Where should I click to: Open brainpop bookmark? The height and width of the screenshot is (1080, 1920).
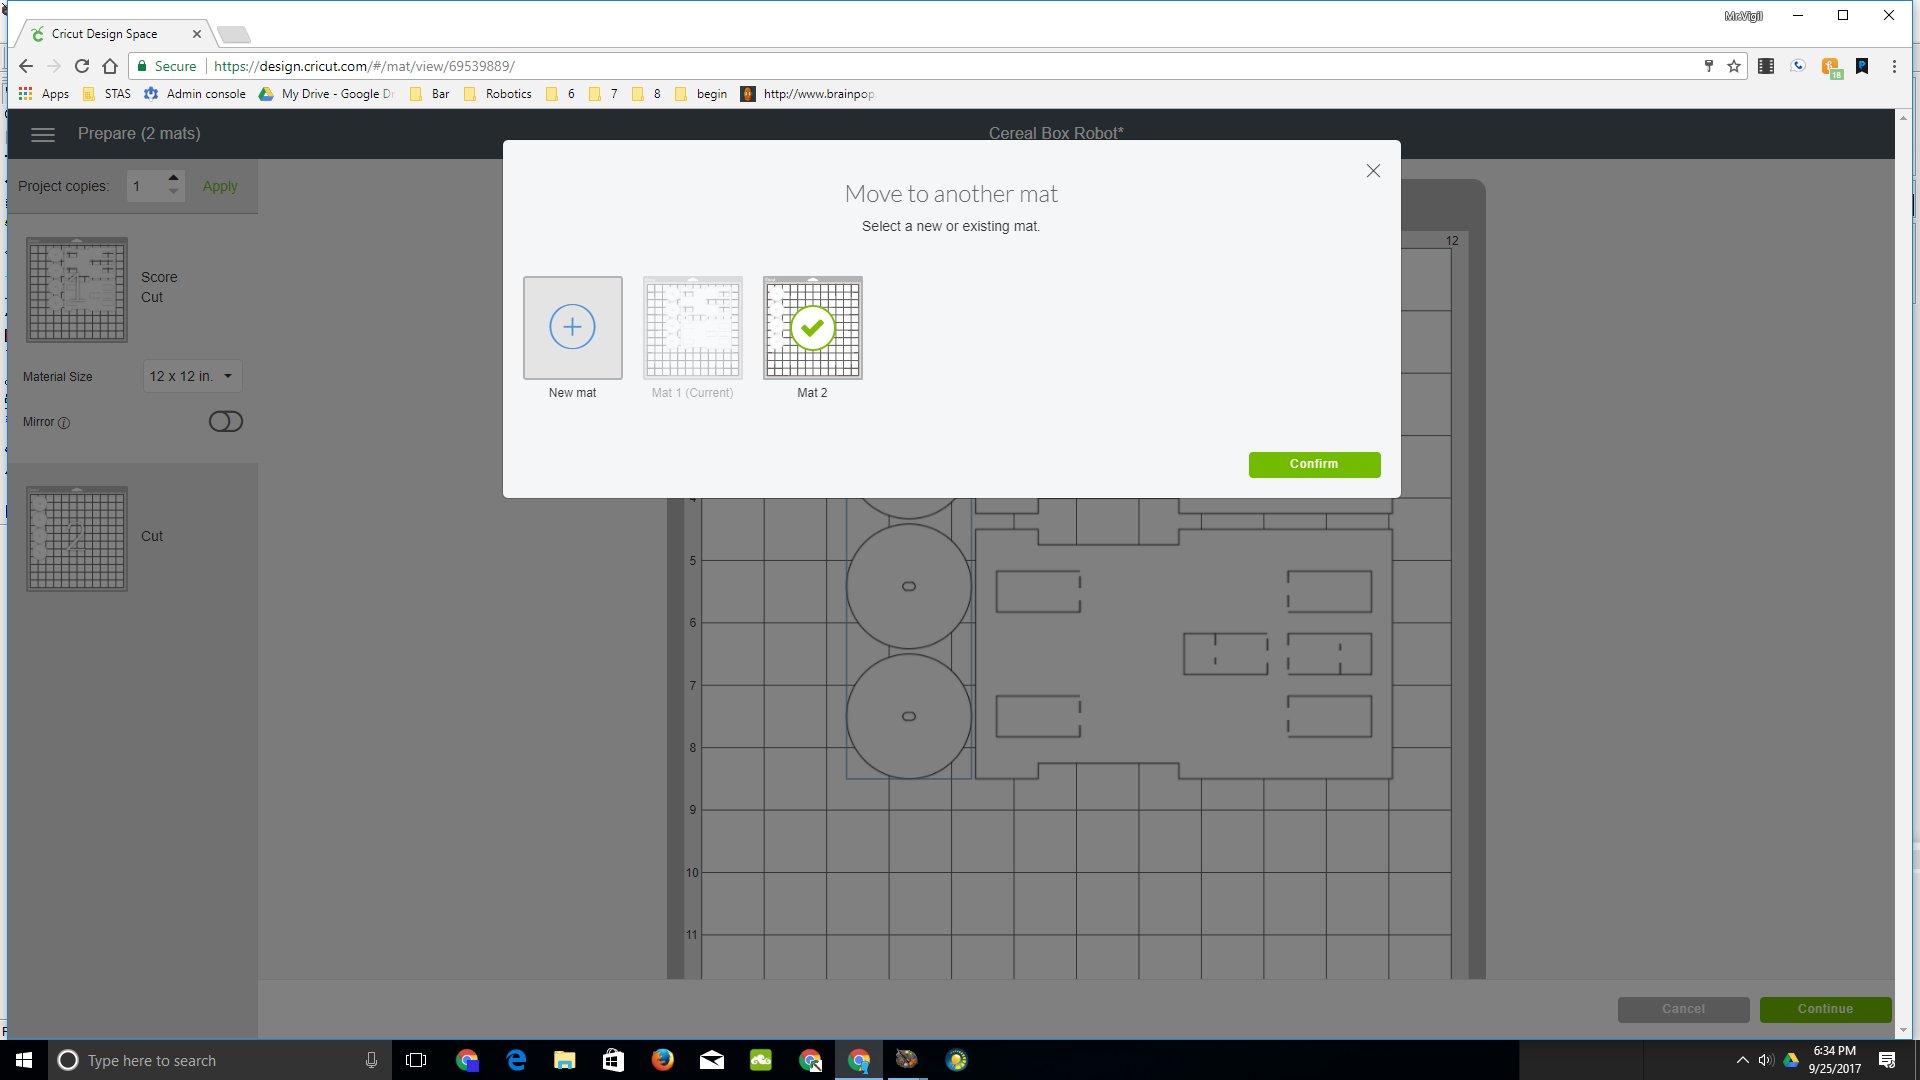coord(808,94)
